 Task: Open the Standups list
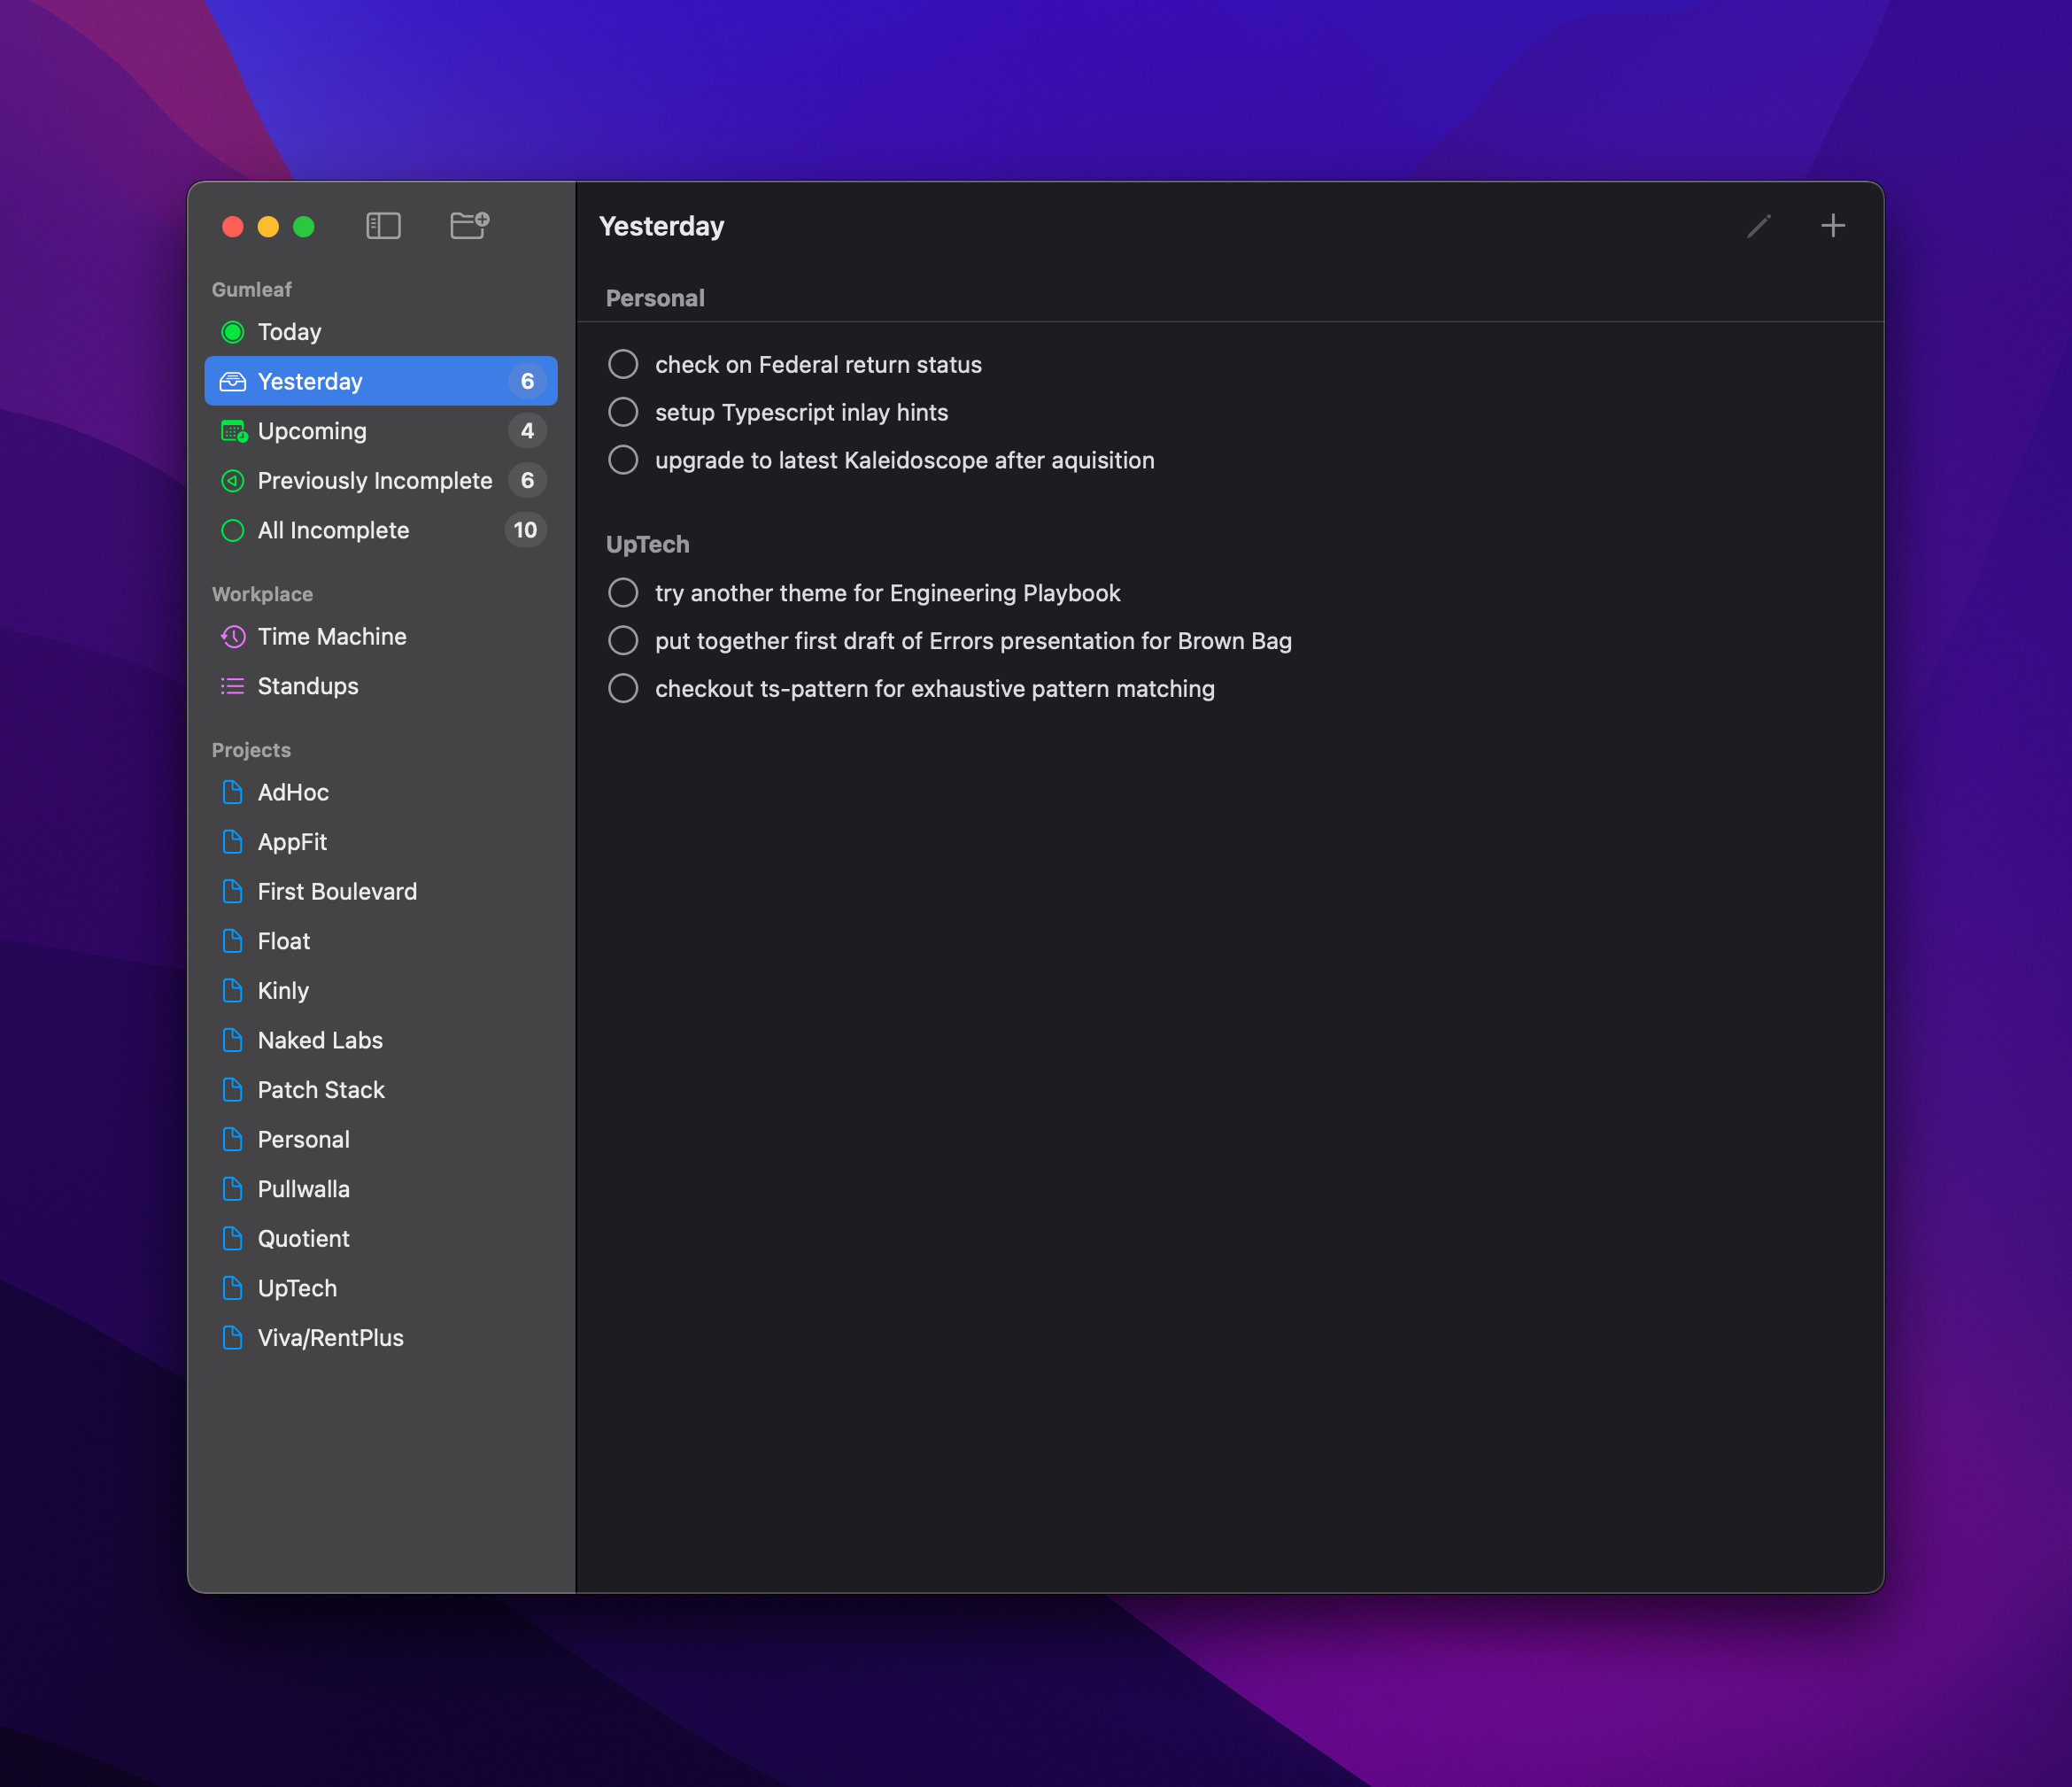307,686
